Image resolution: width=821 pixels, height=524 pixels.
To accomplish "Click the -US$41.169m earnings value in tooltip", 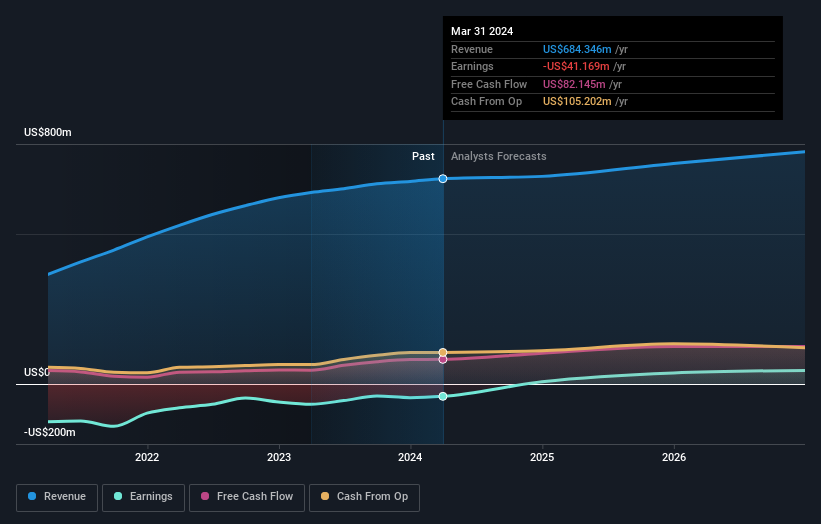I will click(576, 66).
